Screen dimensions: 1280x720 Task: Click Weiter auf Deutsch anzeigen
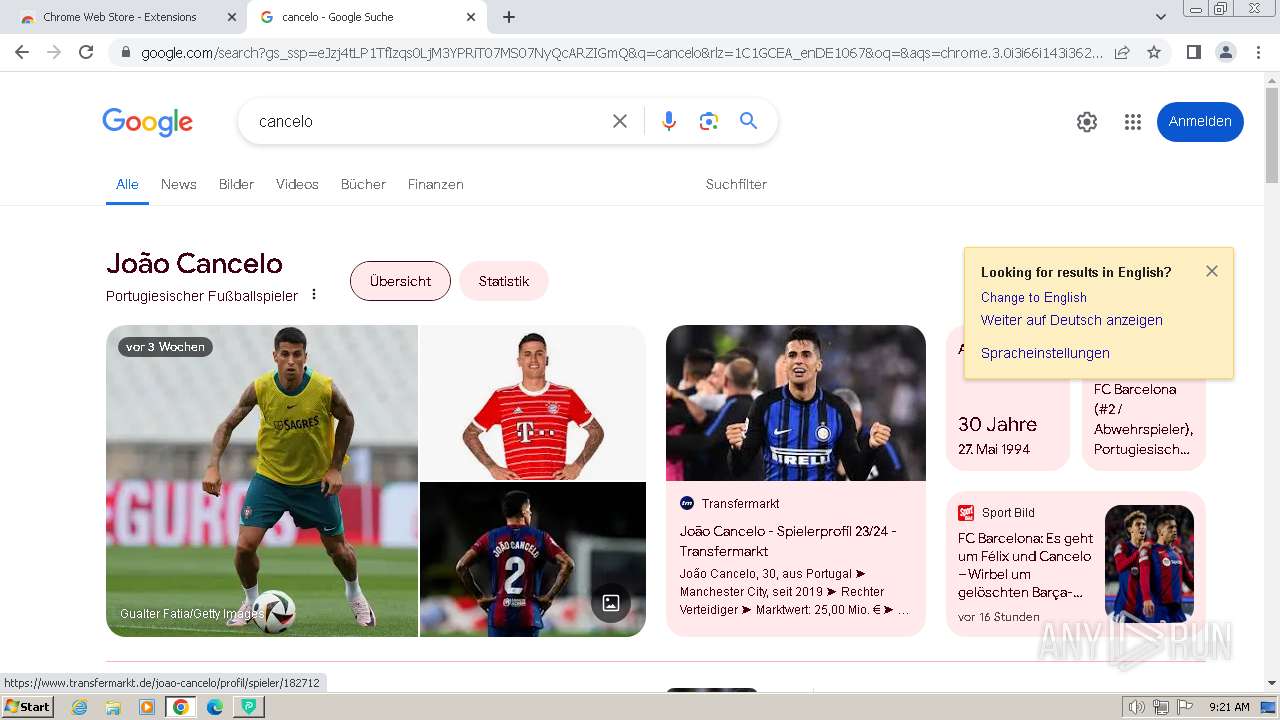(1072, 320)
